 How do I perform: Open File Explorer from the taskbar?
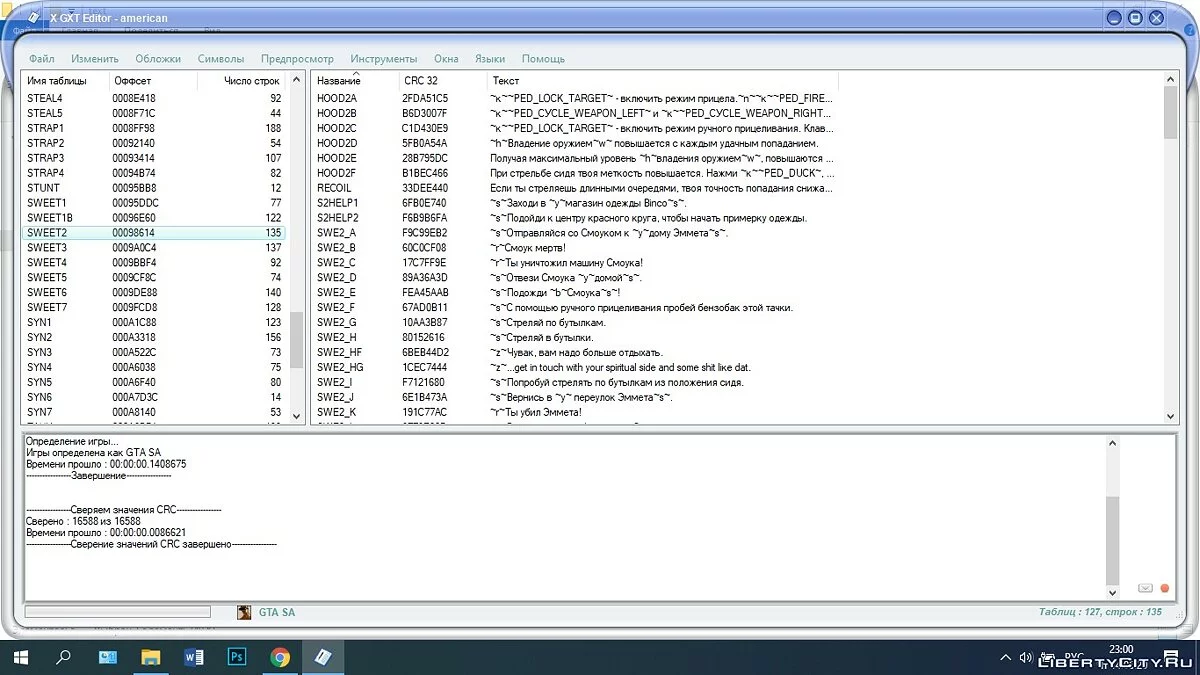point(150,657)
